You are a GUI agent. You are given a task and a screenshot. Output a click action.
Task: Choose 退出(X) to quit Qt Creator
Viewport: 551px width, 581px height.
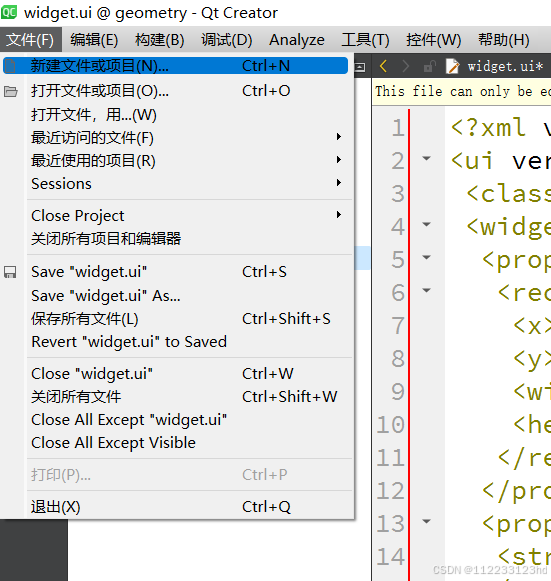(x=175, y=507)
